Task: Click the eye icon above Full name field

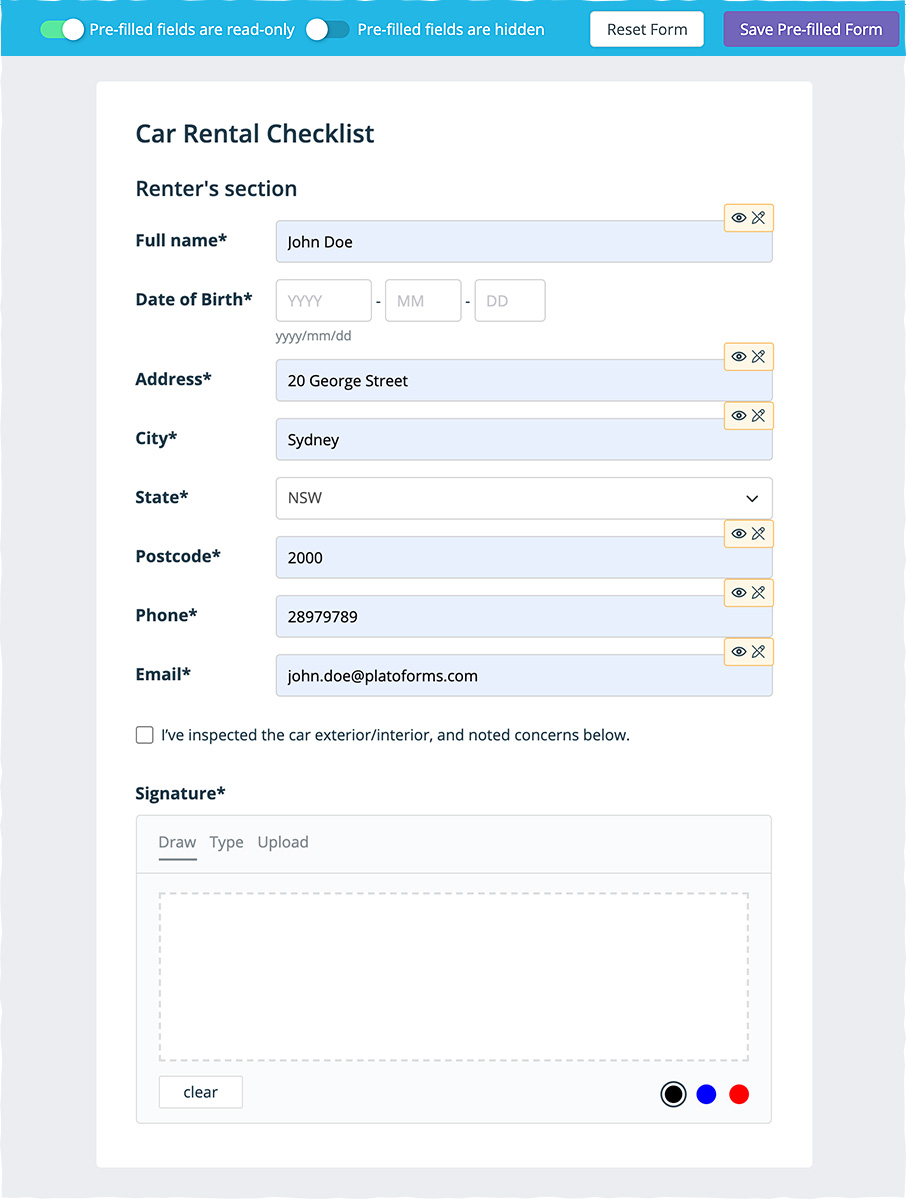Action: 739,218
